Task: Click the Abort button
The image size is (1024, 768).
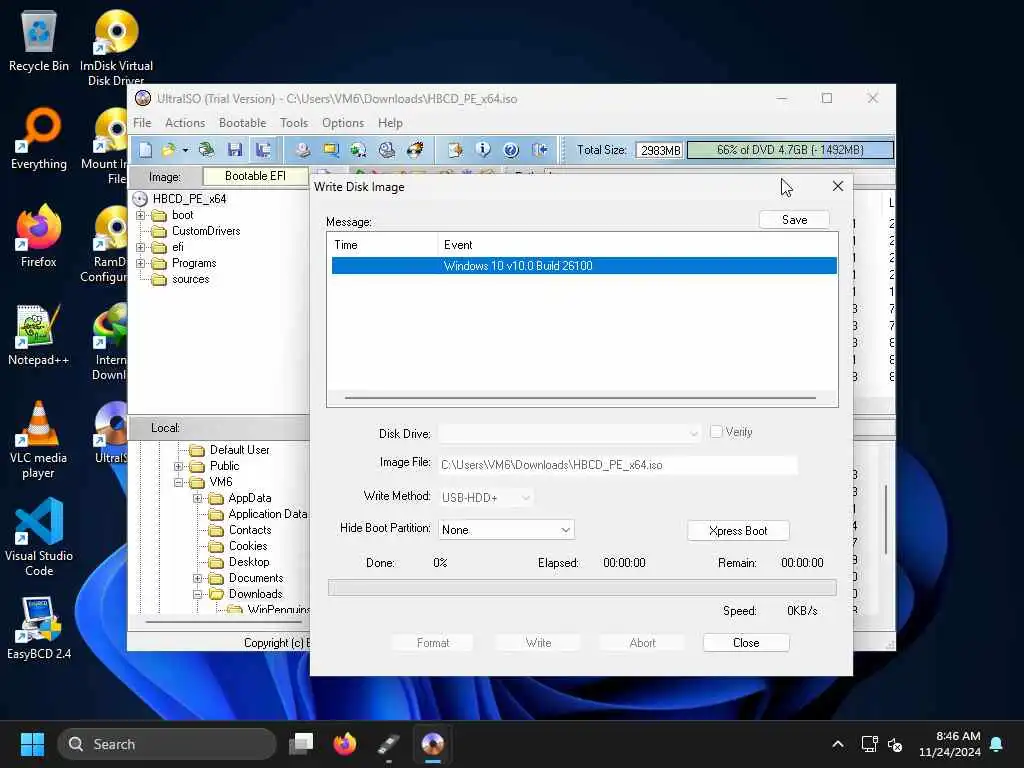Action: click(x=642, y=643)
